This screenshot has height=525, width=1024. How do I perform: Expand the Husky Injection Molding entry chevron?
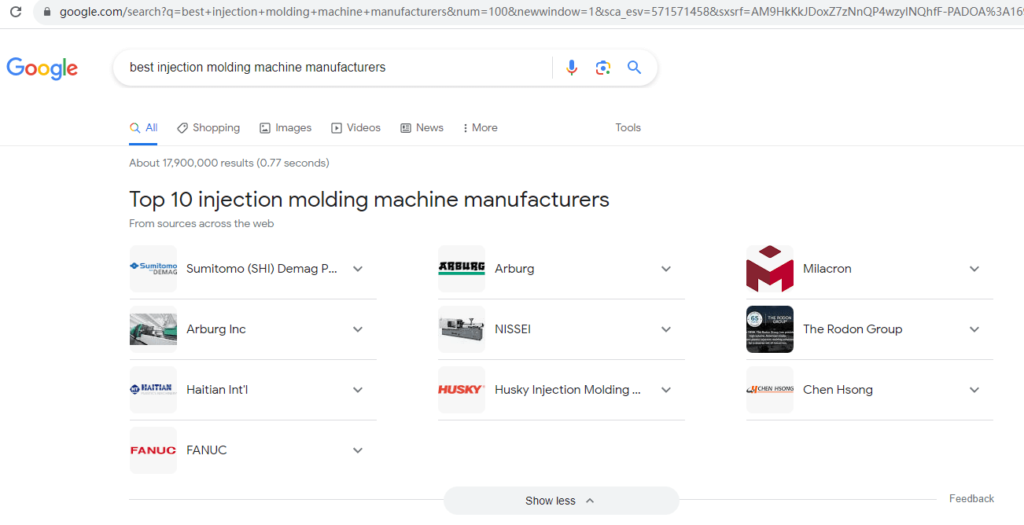[x=666, y=390]
